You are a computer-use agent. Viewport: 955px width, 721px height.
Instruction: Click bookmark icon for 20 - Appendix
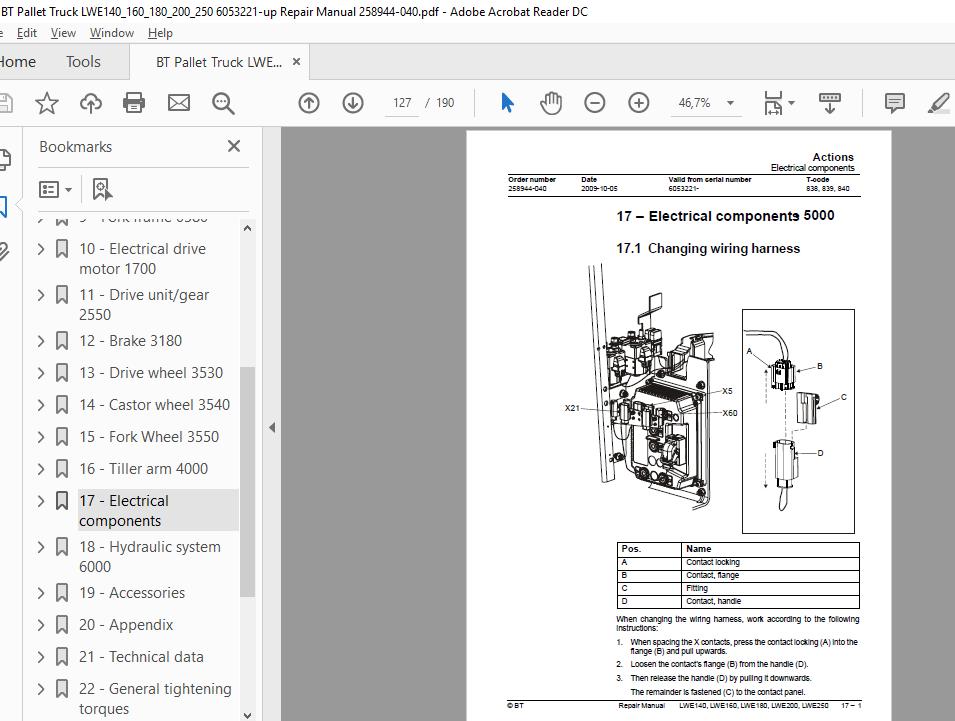(x=62, y=625)
